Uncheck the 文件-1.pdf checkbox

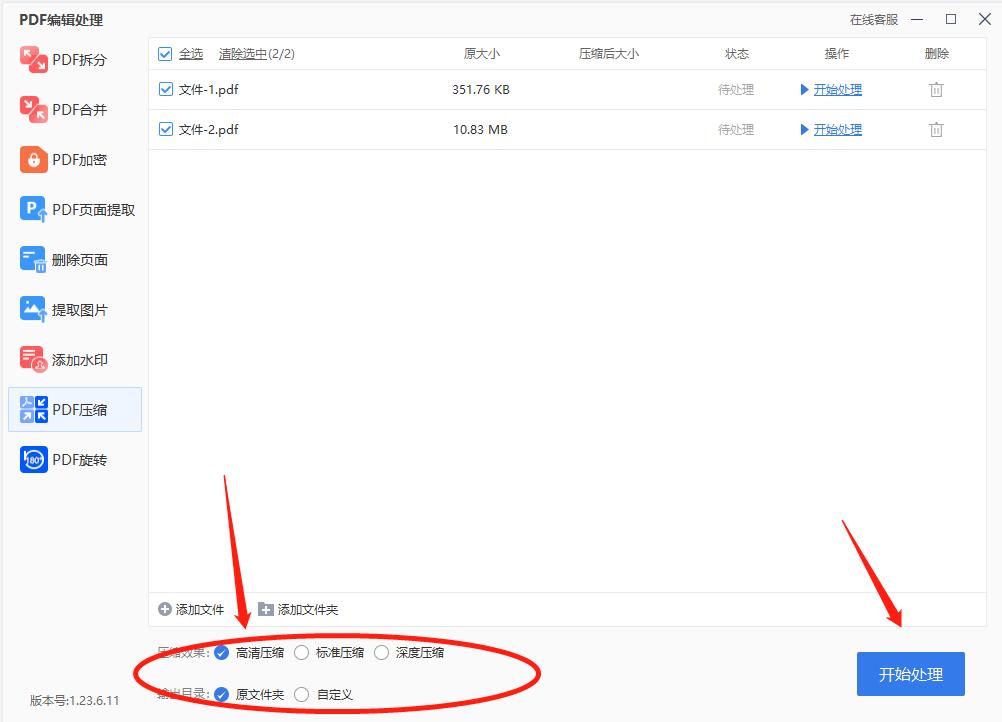coord(166,89)
